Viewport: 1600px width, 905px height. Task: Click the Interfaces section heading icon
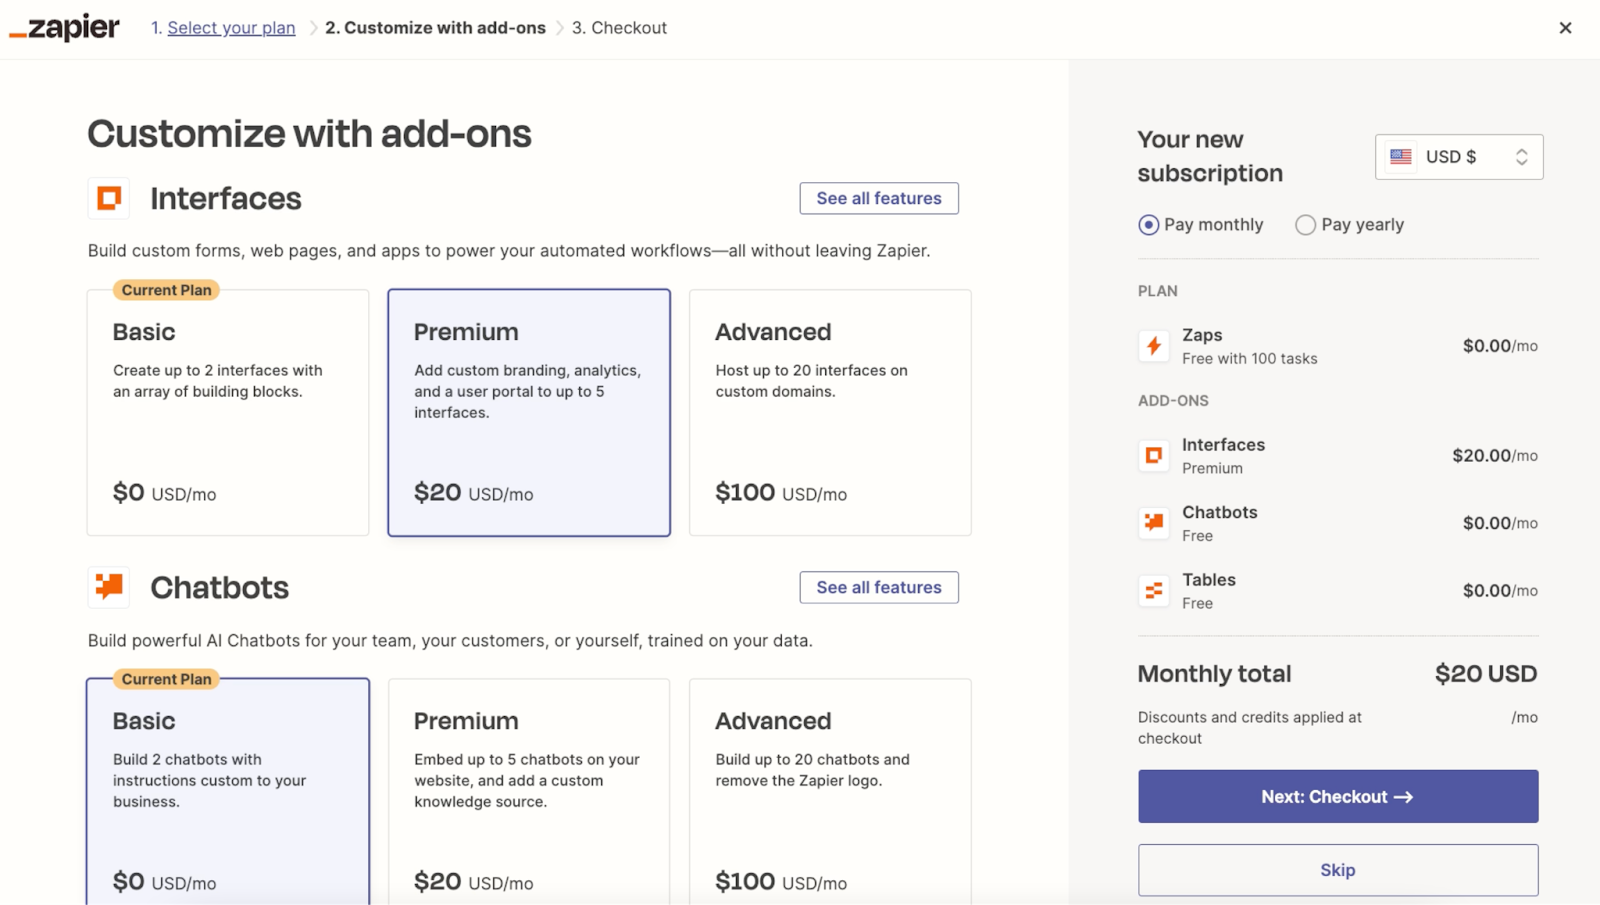[x=109, y=198]
